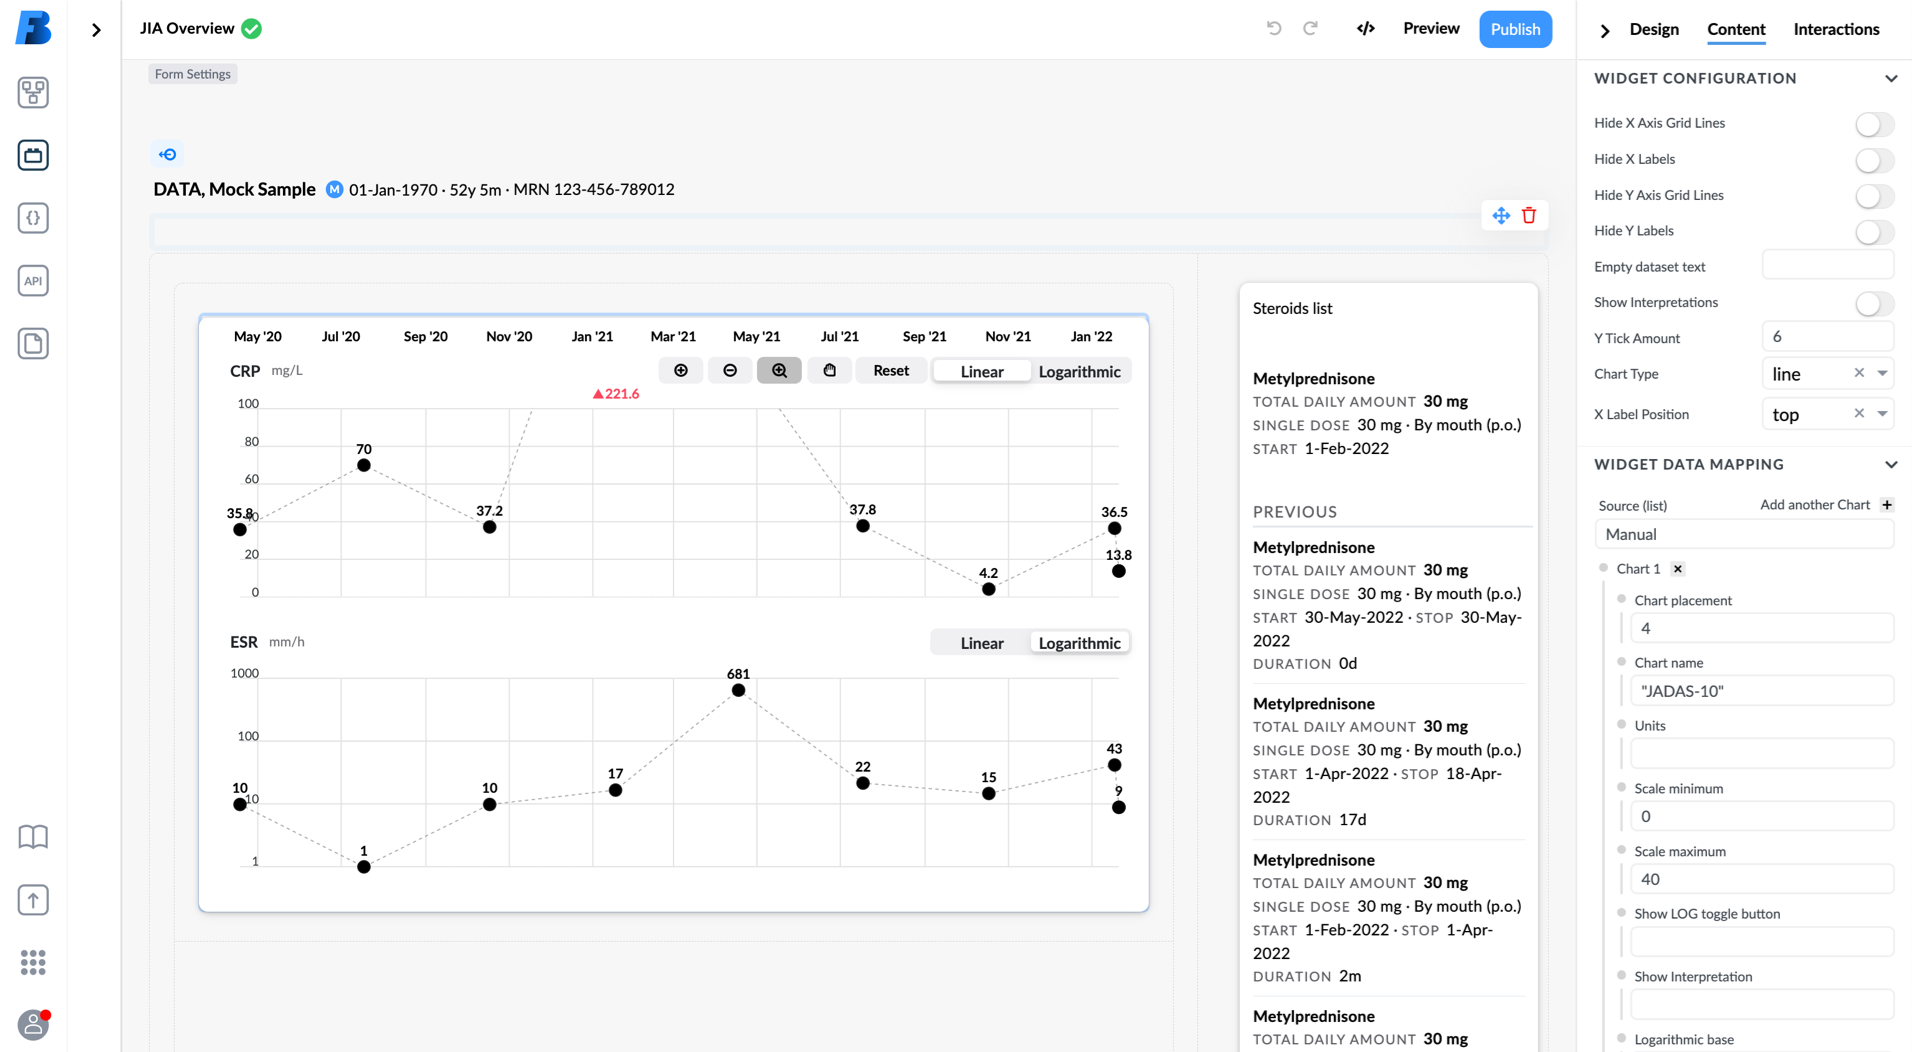Open the code view icon
This screenshot has width=1912, height=1052.
pos(1366,28)
